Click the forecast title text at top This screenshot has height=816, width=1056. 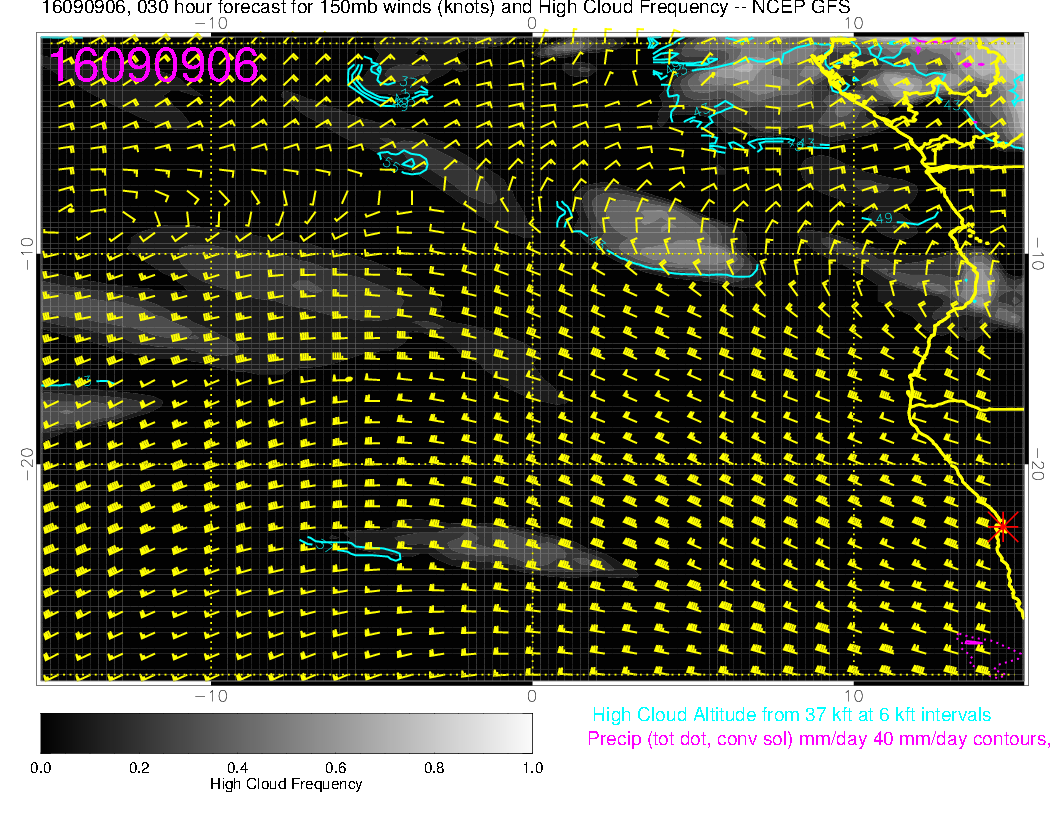click(446, 8)
